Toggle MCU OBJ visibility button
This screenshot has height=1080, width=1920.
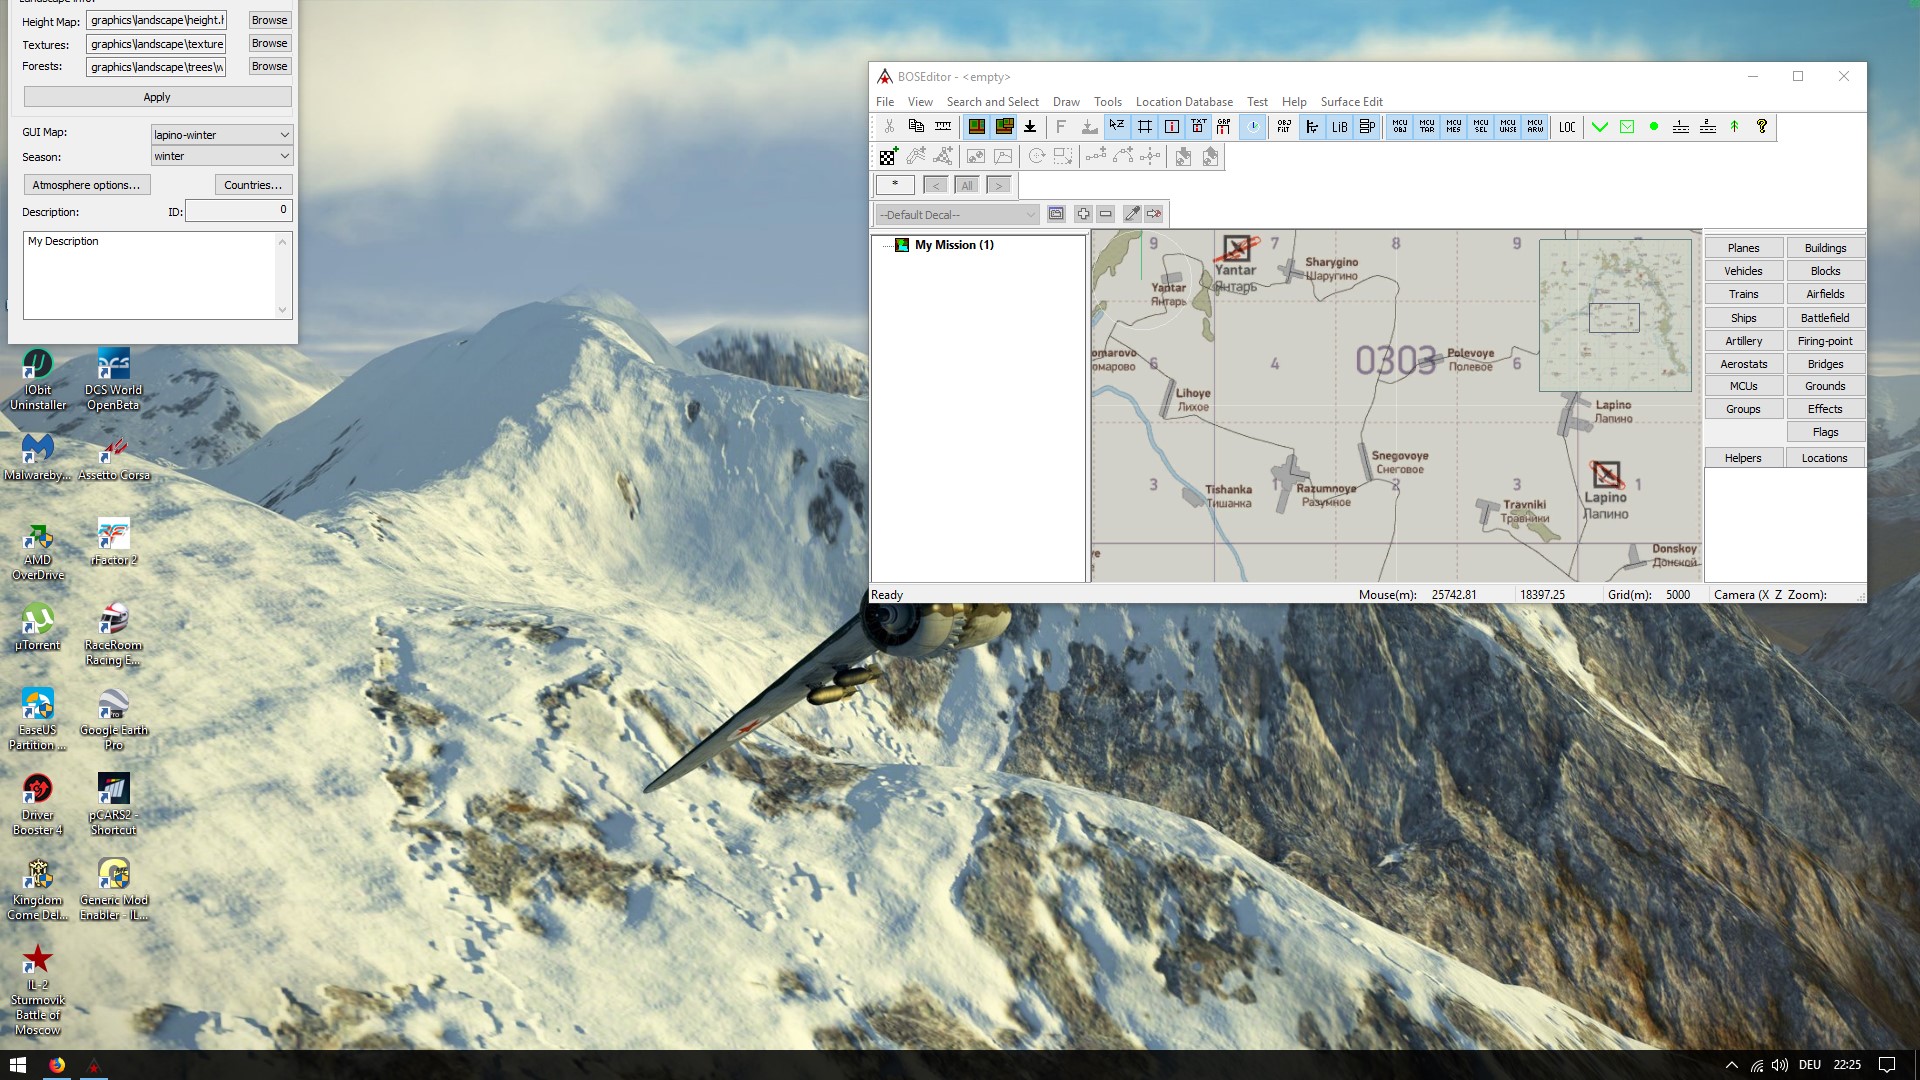[1399, 127]
